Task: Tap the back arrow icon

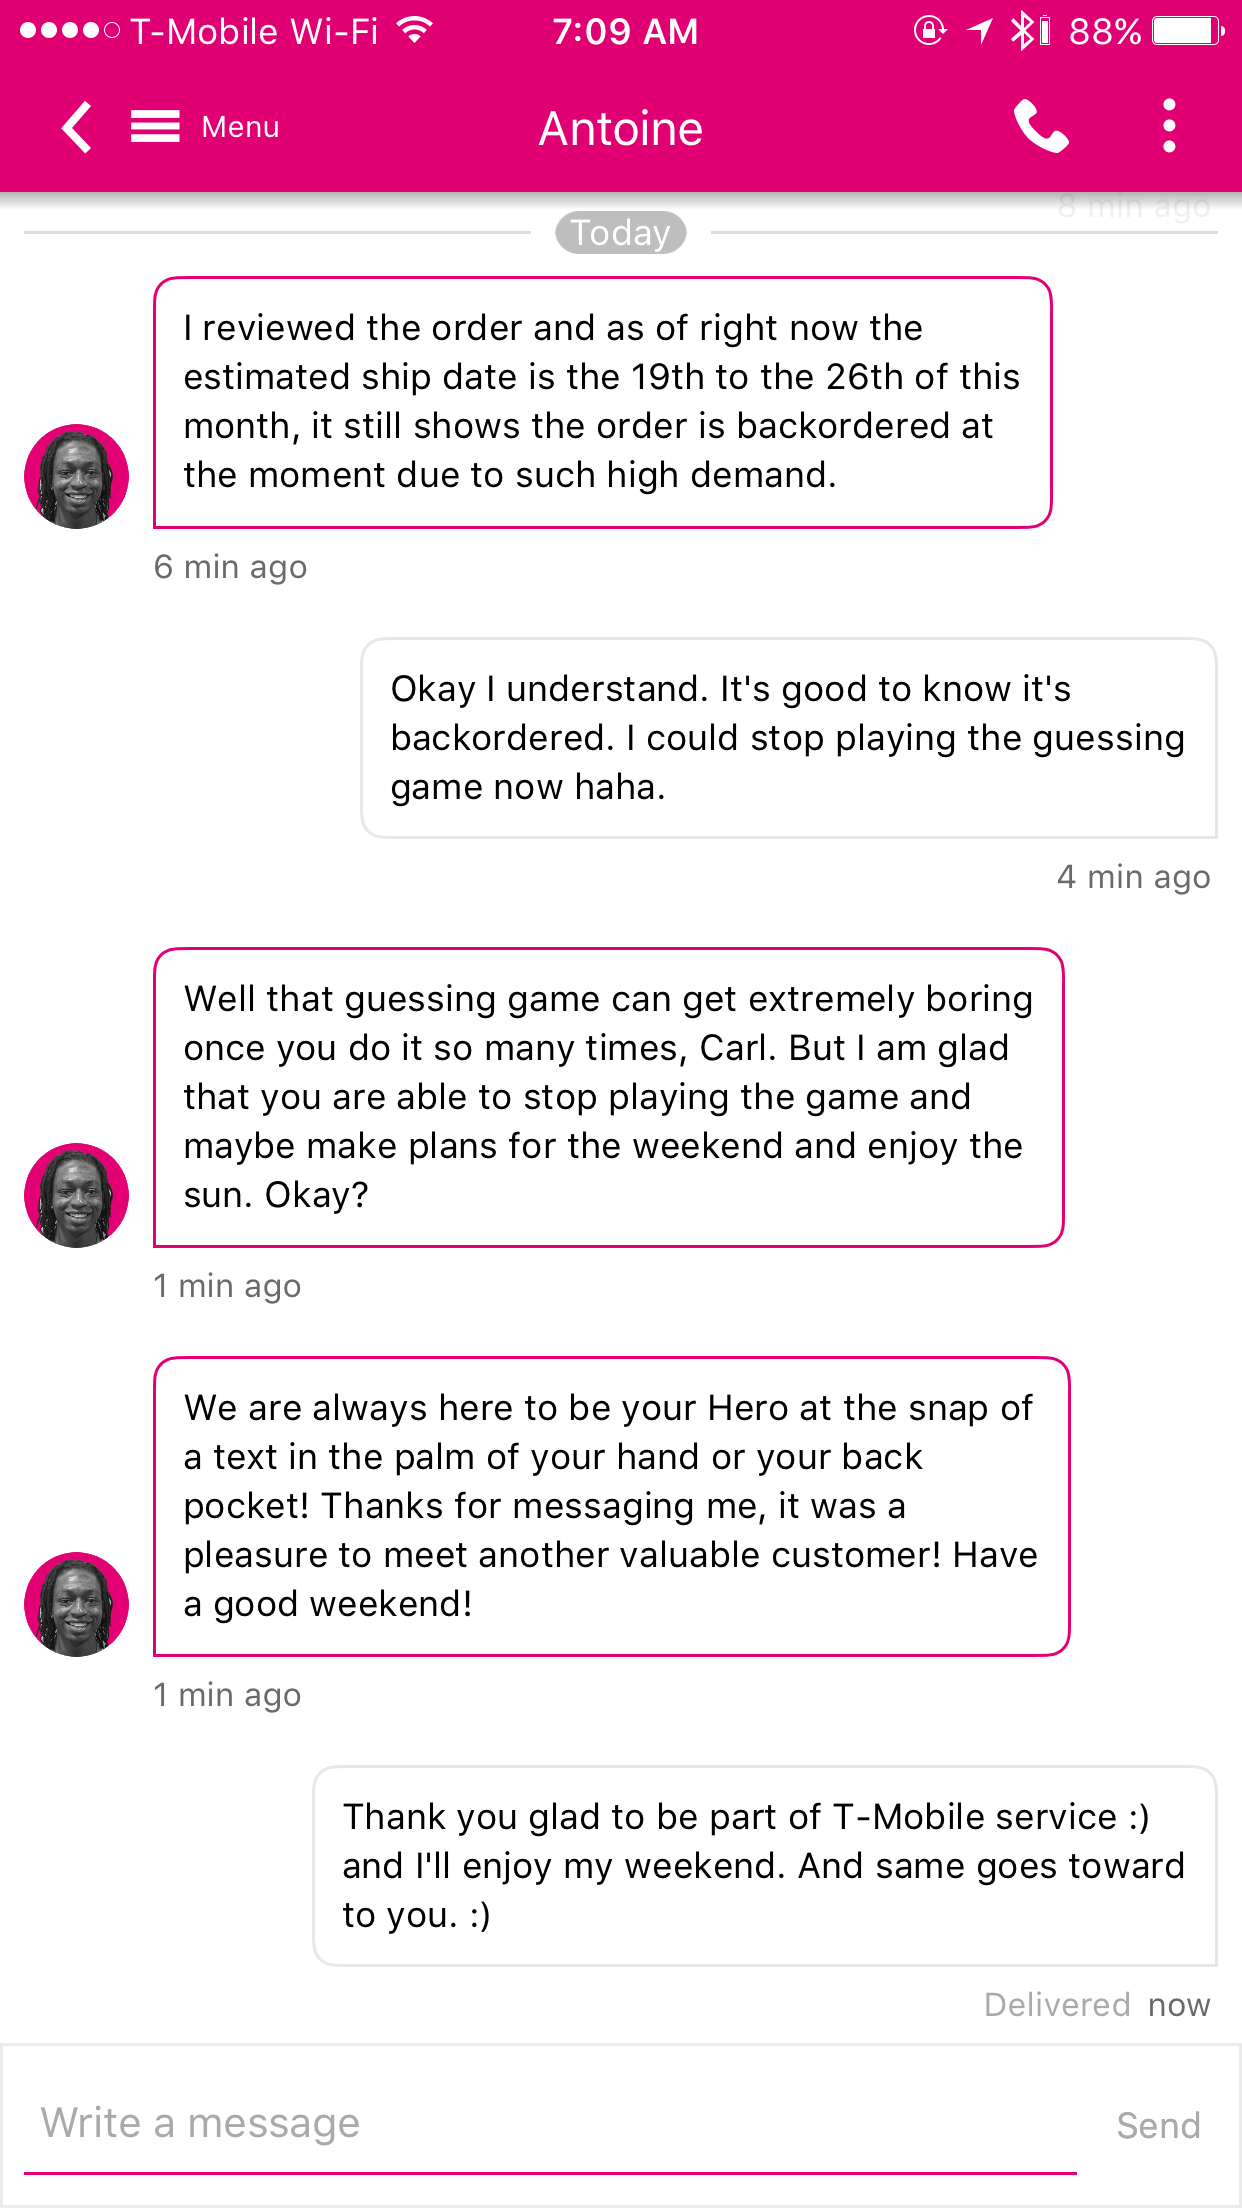Action: [x=77, y=128]
